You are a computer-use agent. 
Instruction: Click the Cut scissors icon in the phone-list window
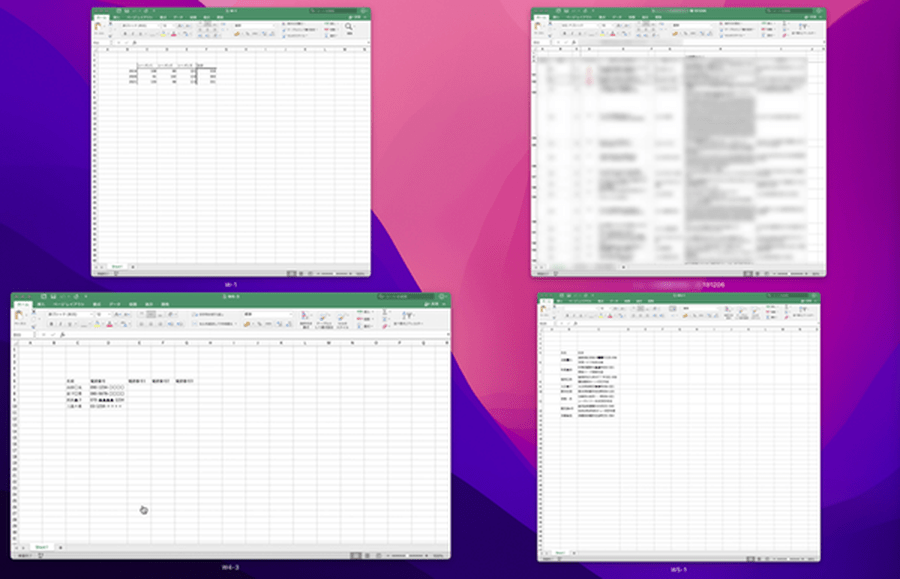tap(33, 312)
